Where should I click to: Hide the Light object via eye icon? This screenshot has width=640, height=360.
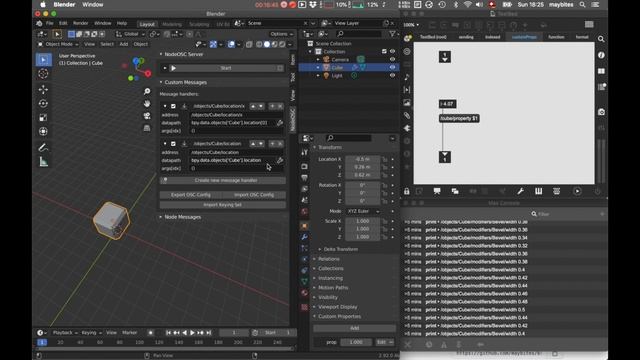(x=392, y=76)
